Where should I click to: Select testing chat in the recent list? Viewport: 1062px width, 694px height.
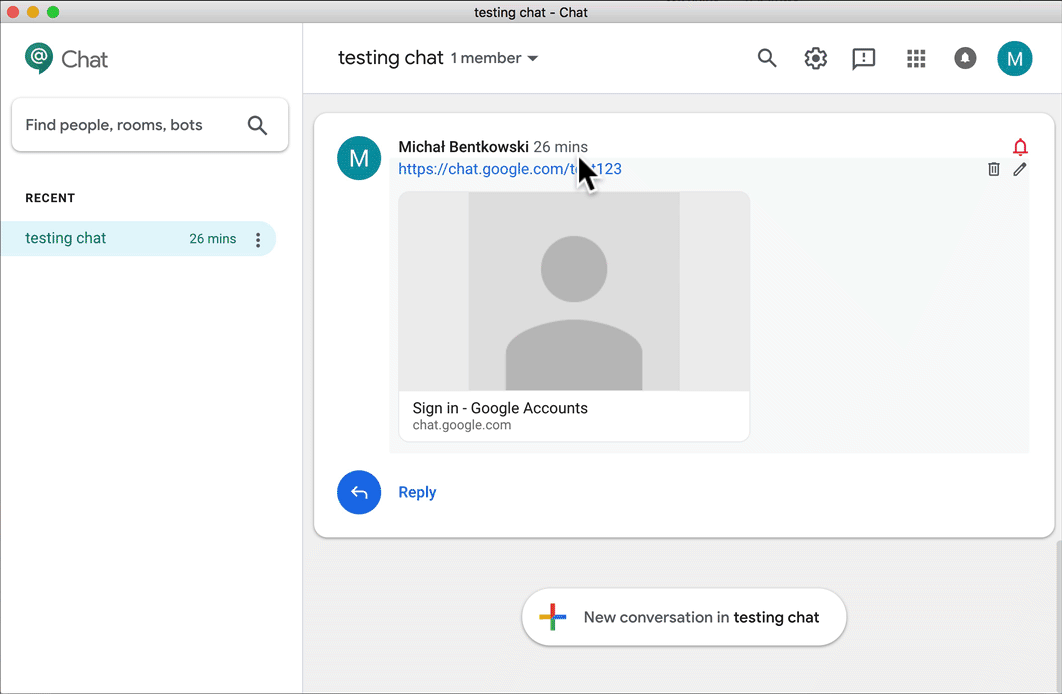[x=139, y=238]
